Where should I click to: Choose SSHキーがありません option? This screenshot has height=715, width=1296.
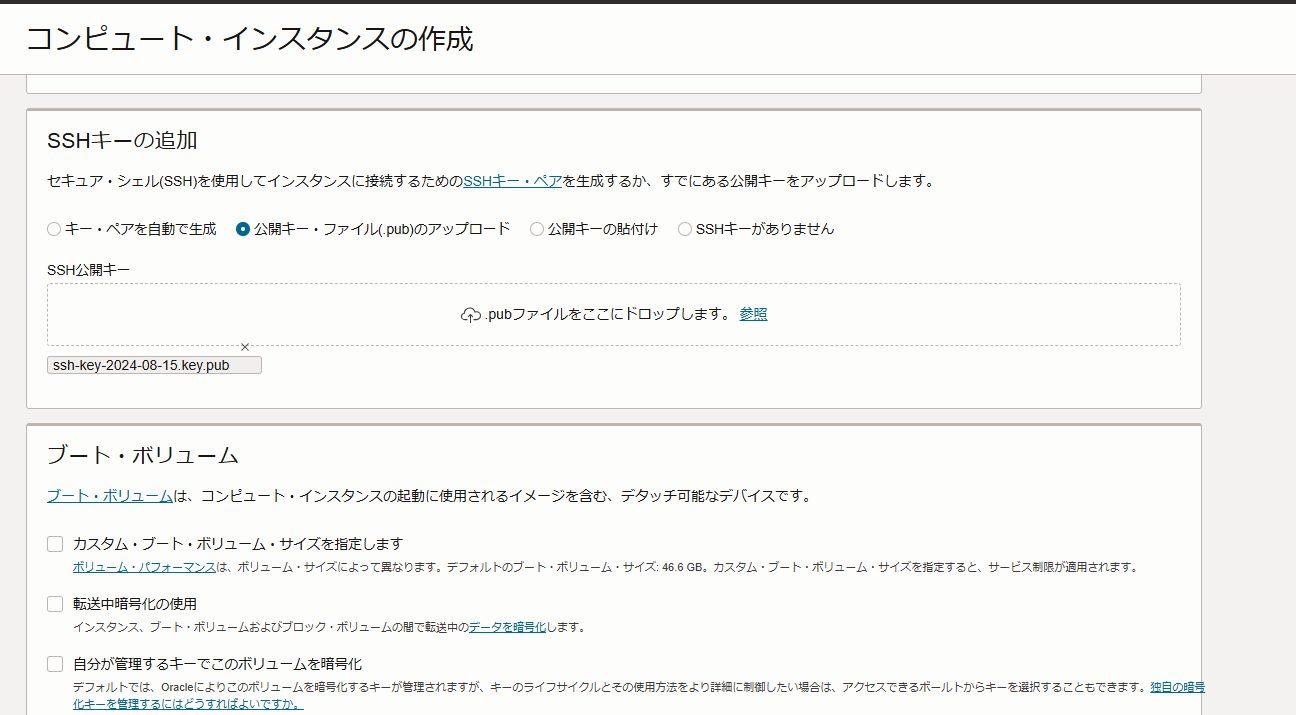[685, 228]
